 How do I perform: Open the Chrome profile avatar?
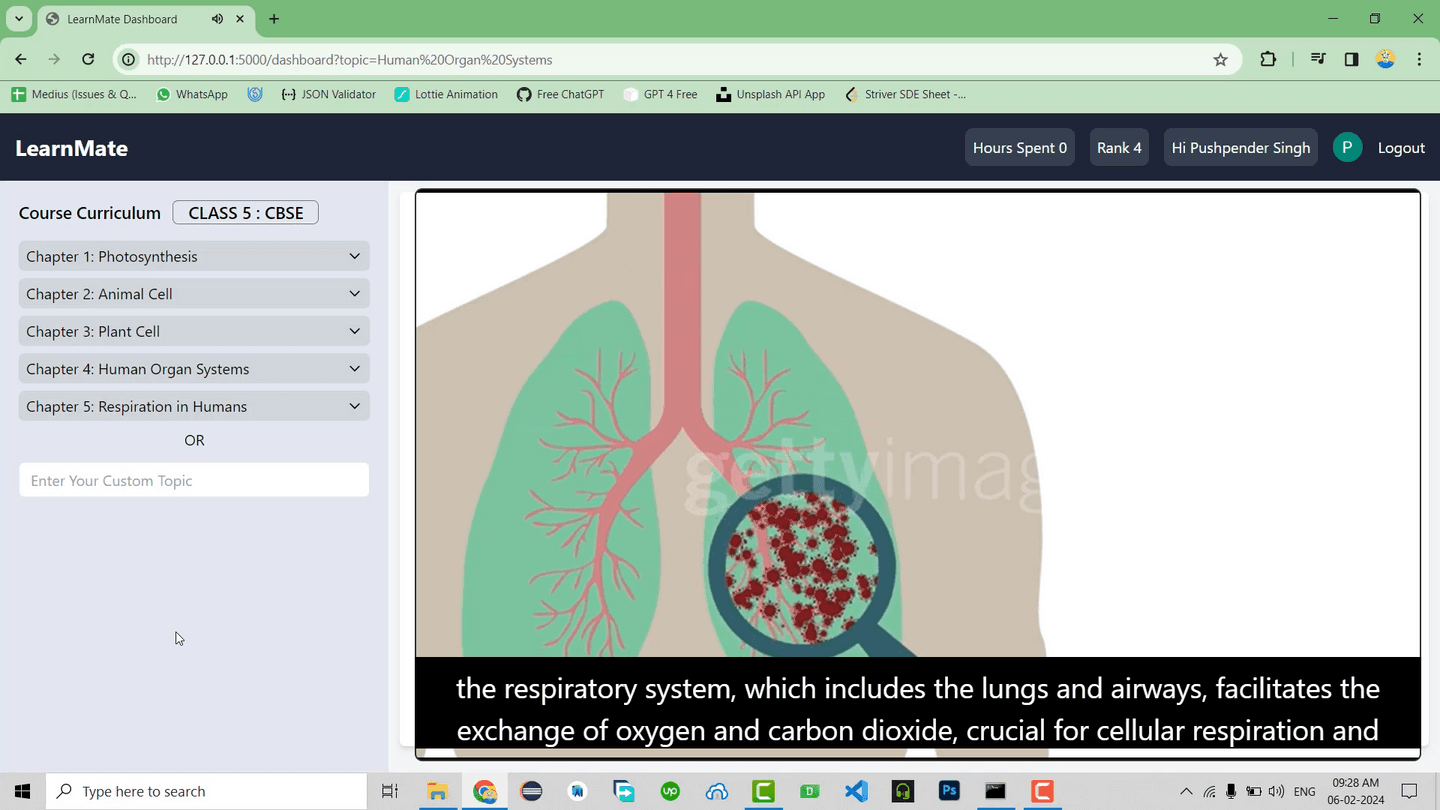point(1385,59)
